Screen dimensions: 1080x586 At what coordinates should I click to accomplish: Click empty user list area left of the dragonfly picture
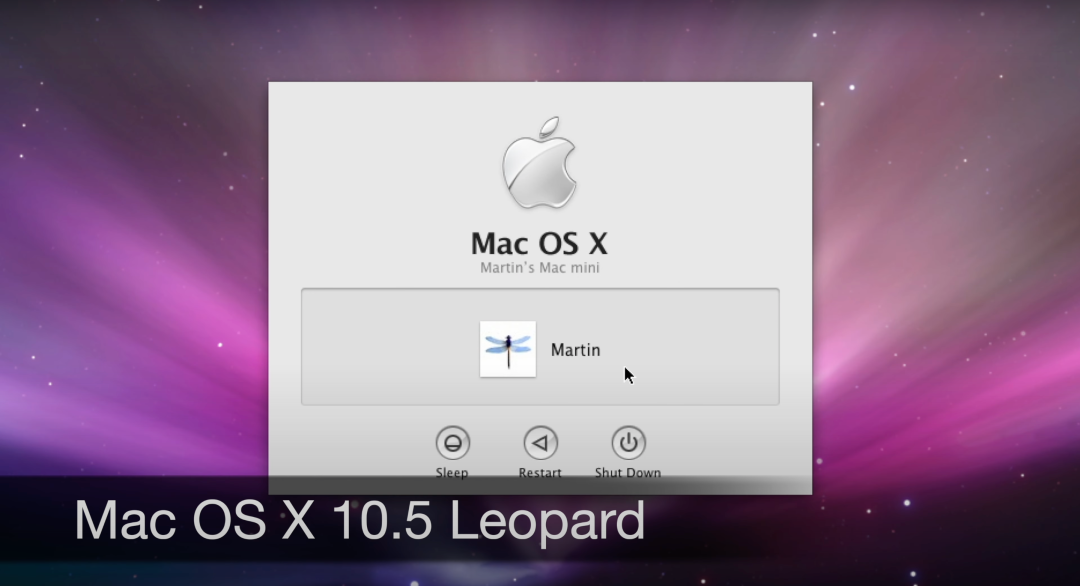[x=389, y=347]
